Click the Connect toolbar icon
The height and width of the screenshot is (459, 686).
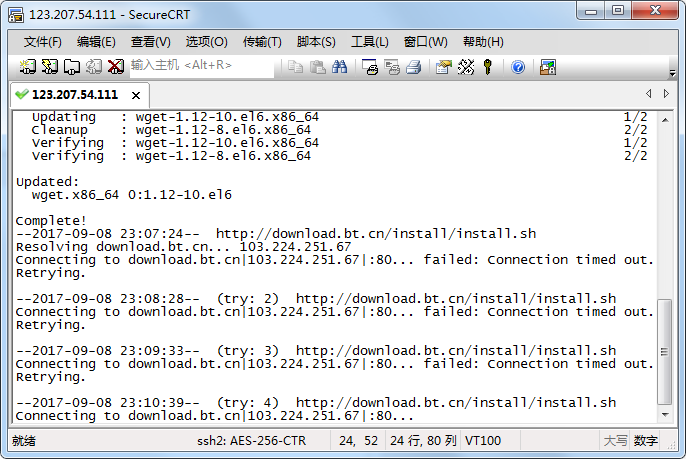28,67
